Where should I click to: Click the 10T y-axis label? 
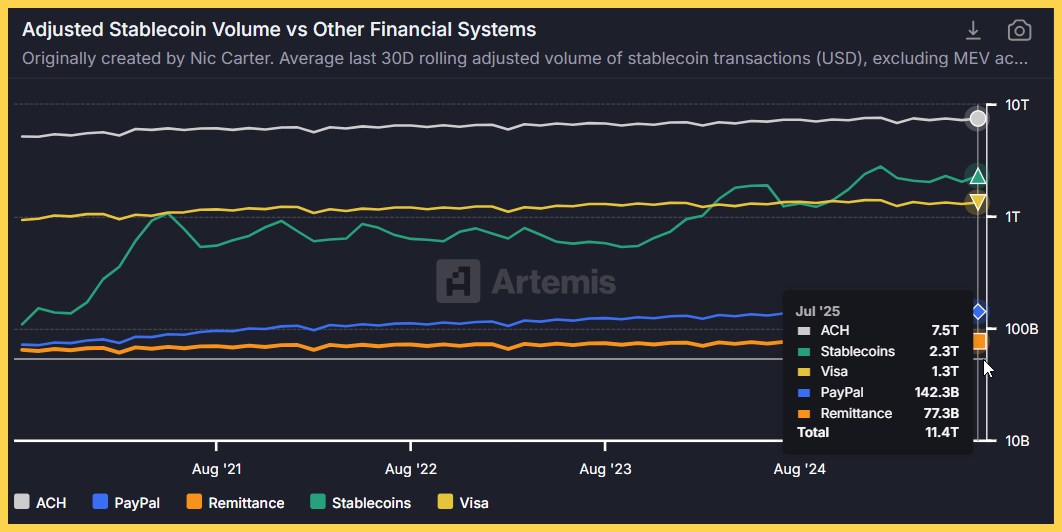(1017, 105)
